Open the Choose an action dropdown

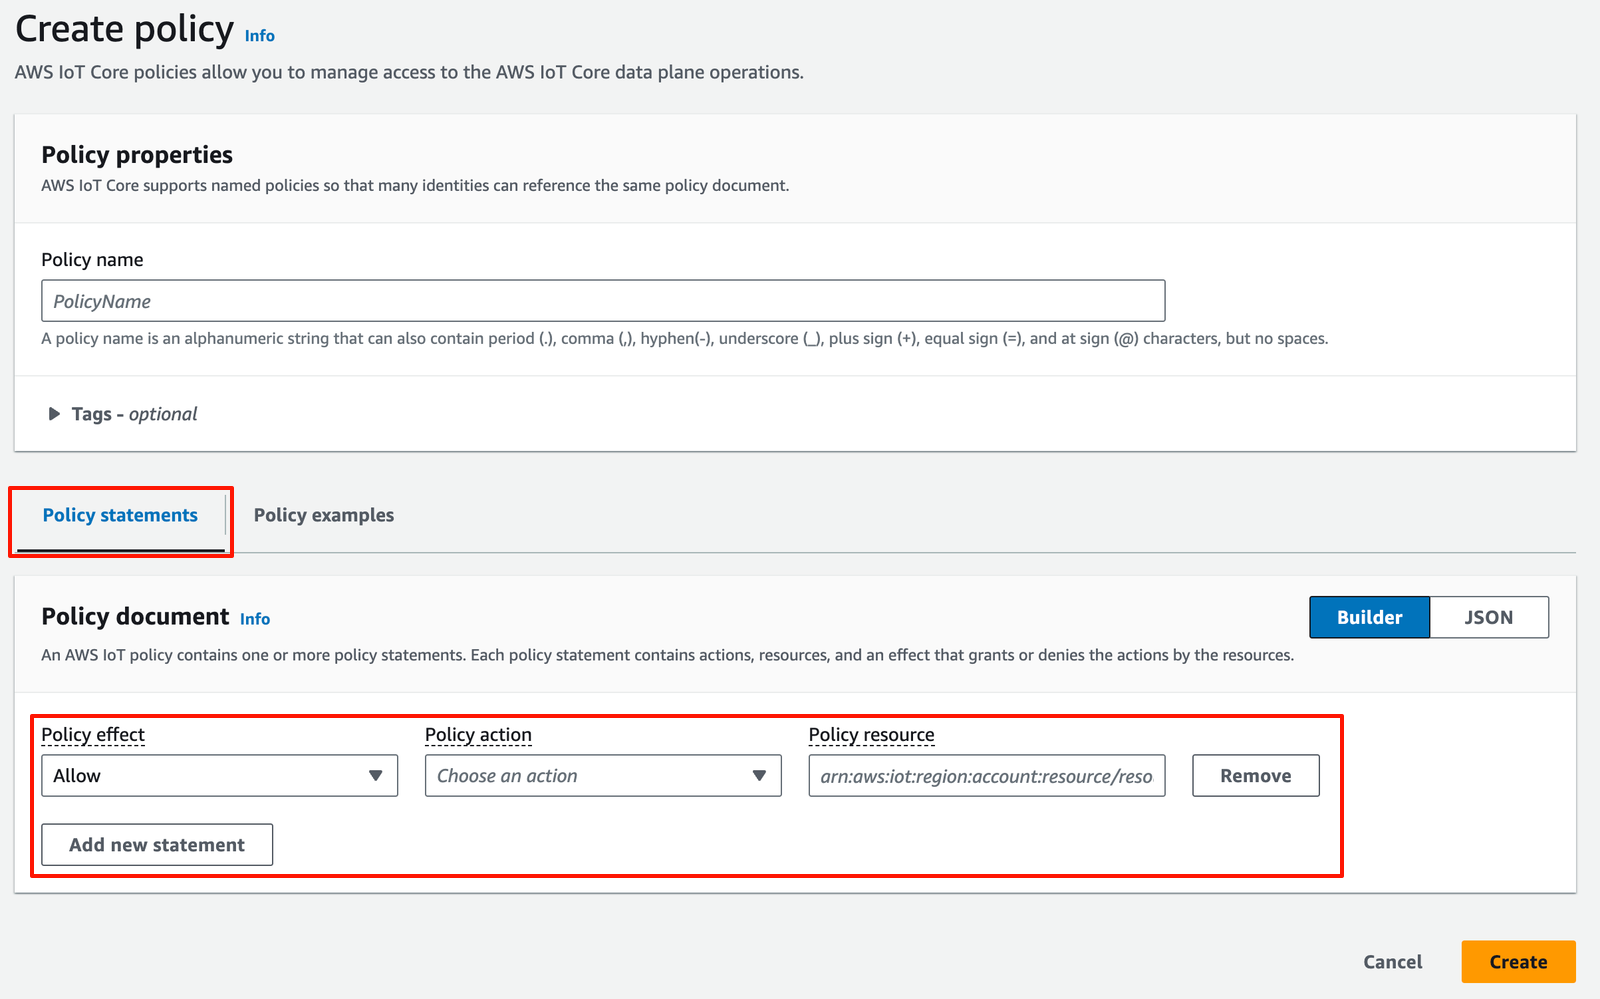point(603,776)
